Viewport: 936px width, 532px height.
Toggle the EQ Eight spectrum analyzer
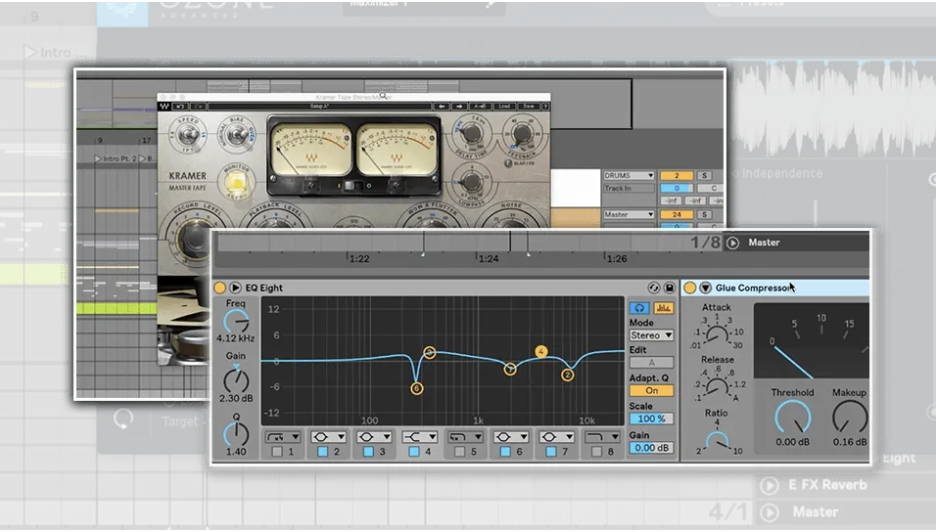[663, 308]
